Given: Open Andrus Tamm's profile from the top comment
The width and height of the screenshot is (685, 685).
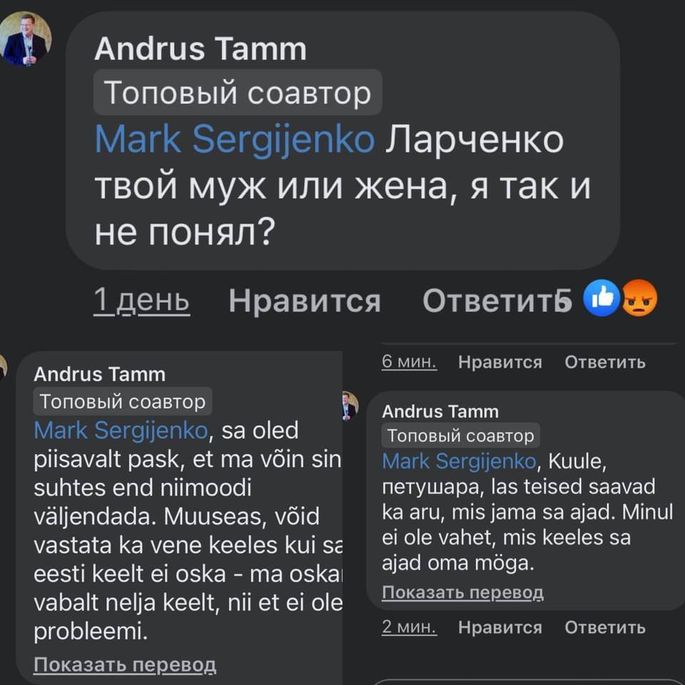Looking at the screenshot, I should [x=200, y=48].
